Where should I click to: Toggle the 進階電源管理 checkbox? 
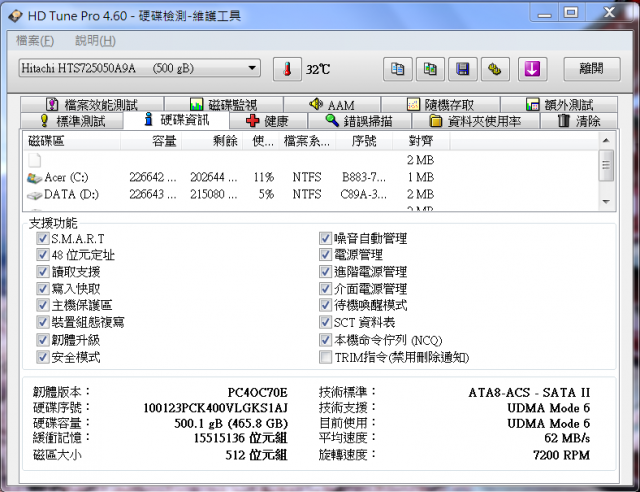click(325, 272)
